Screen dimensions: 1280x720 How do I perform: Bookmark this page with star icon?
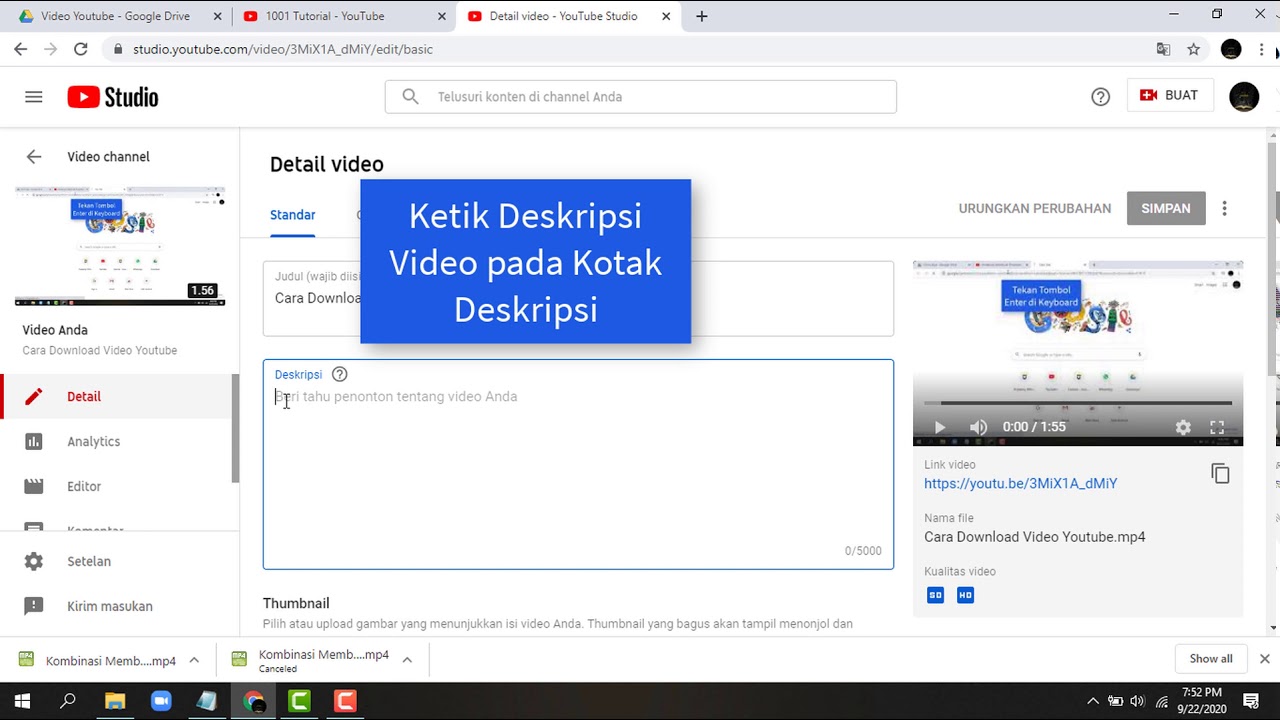pos(1193,49)
